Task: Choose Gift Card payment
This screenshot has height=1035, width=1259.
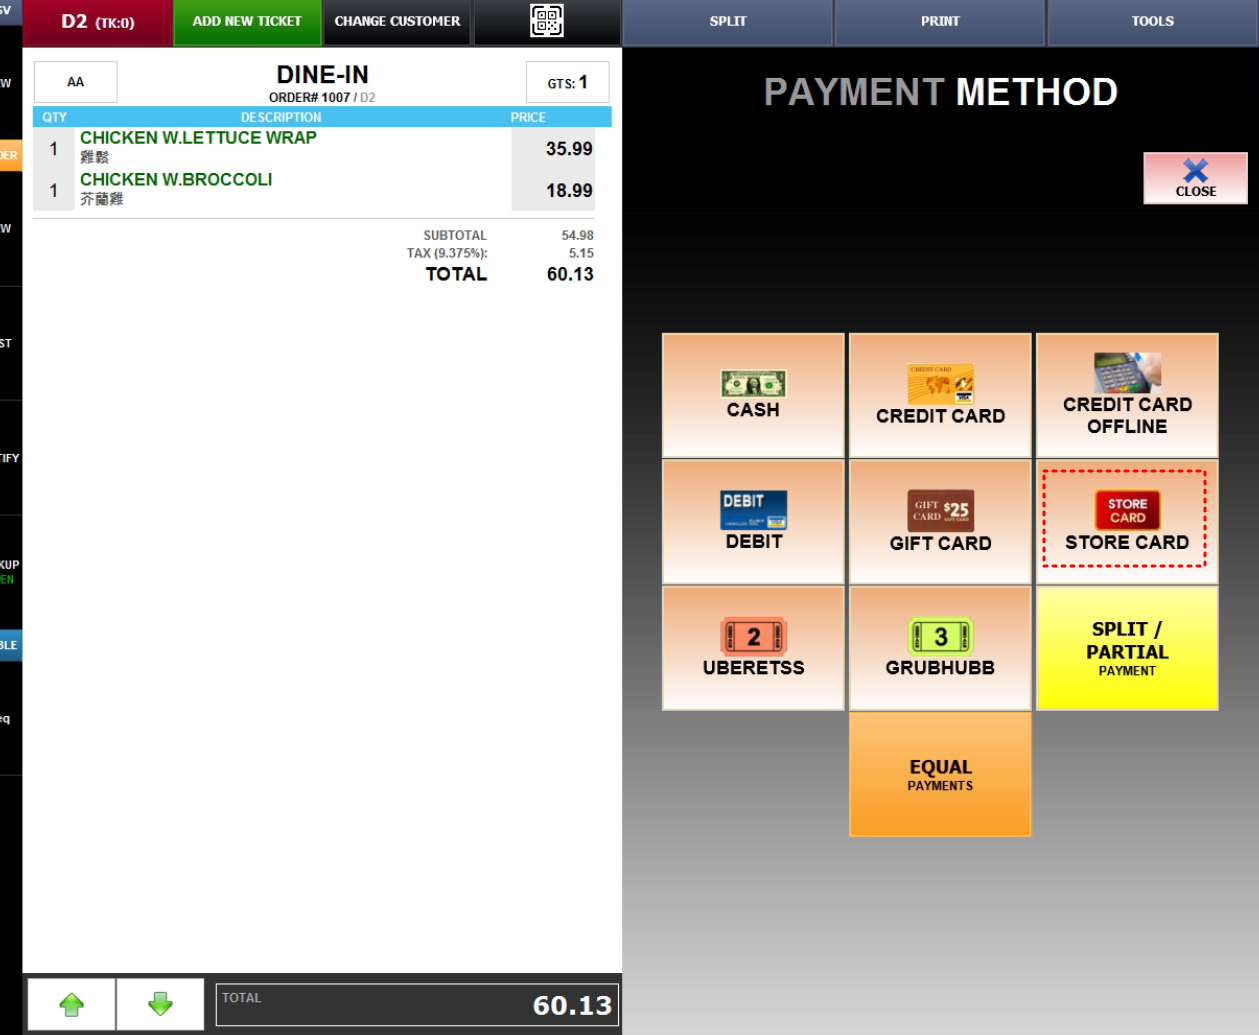Action: pyautogui.click(x=940, y=522)
